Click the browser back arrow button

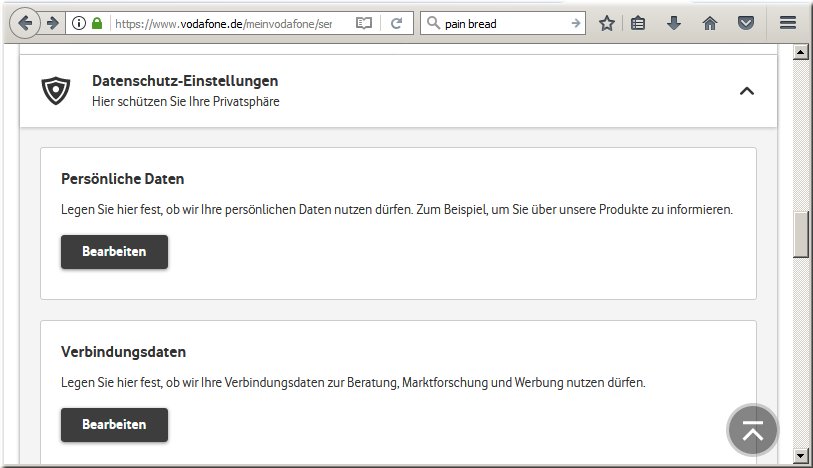[x=25, y=23]
